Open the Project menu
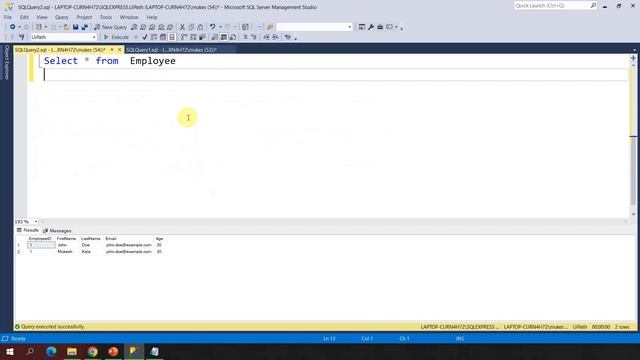 pos(84,17)
